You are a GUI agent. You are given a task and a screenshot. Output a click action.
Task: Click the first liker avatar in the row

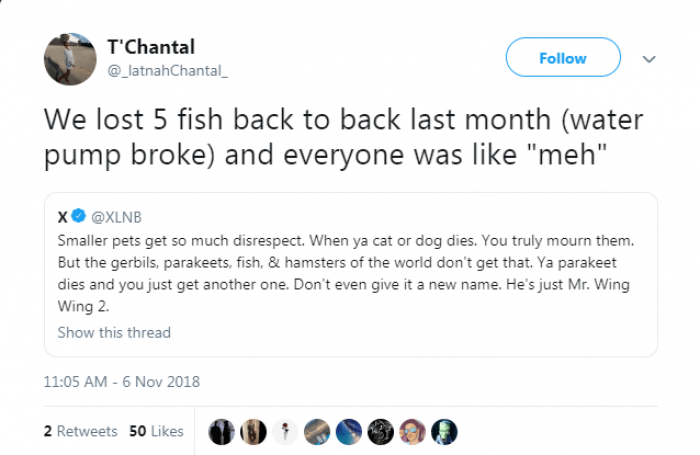click(x=222, y=431)
